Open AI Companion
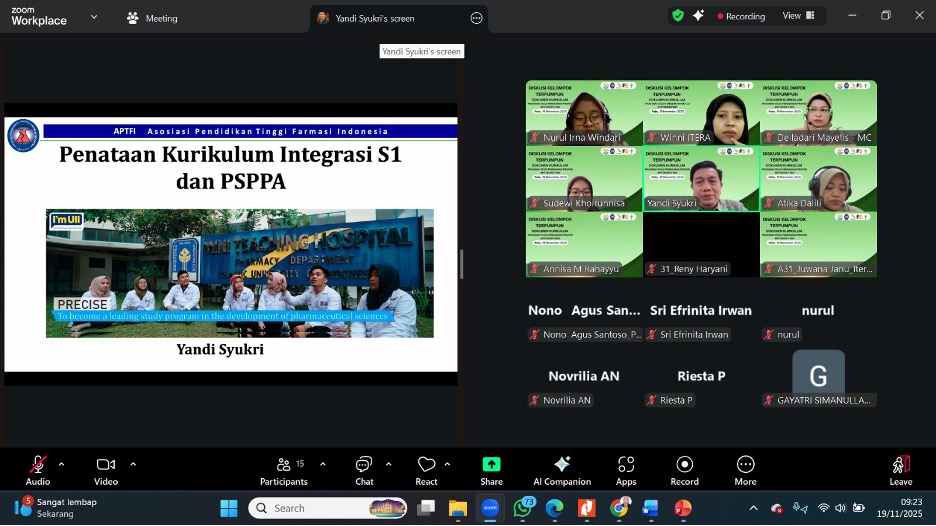Viewport: 936px width, 526px height. pos(562,465)
